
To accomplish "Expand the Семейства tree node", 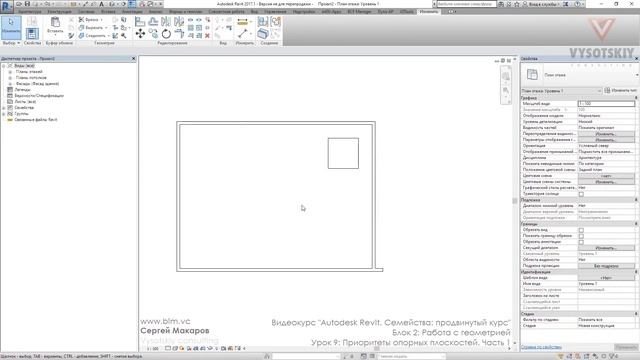I will point(4,108).
